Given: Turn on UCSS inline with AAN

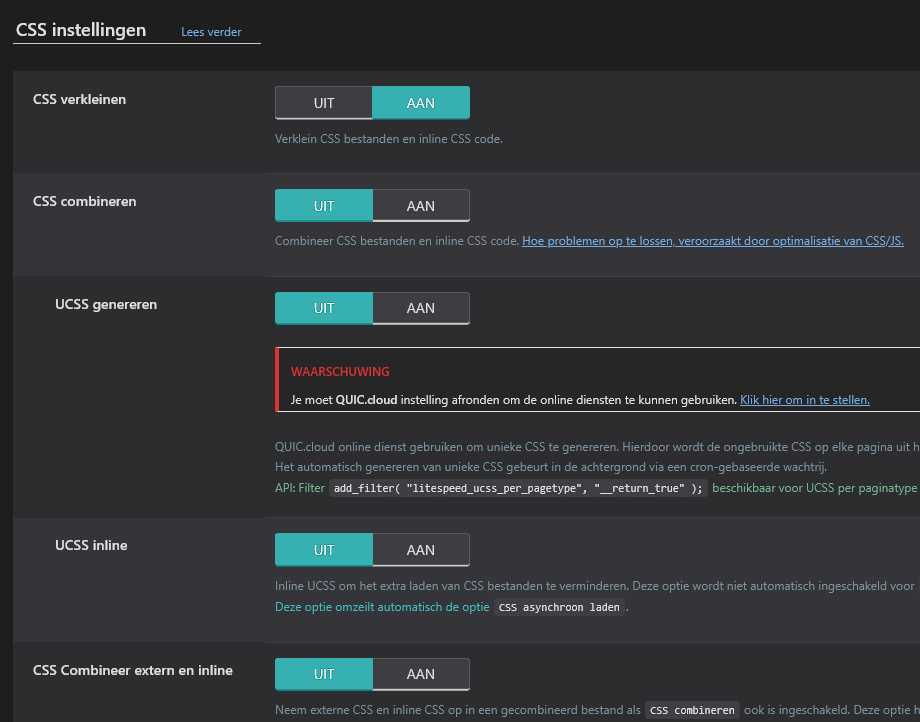Looking at the screenshot, I should [x=420, y=550].
